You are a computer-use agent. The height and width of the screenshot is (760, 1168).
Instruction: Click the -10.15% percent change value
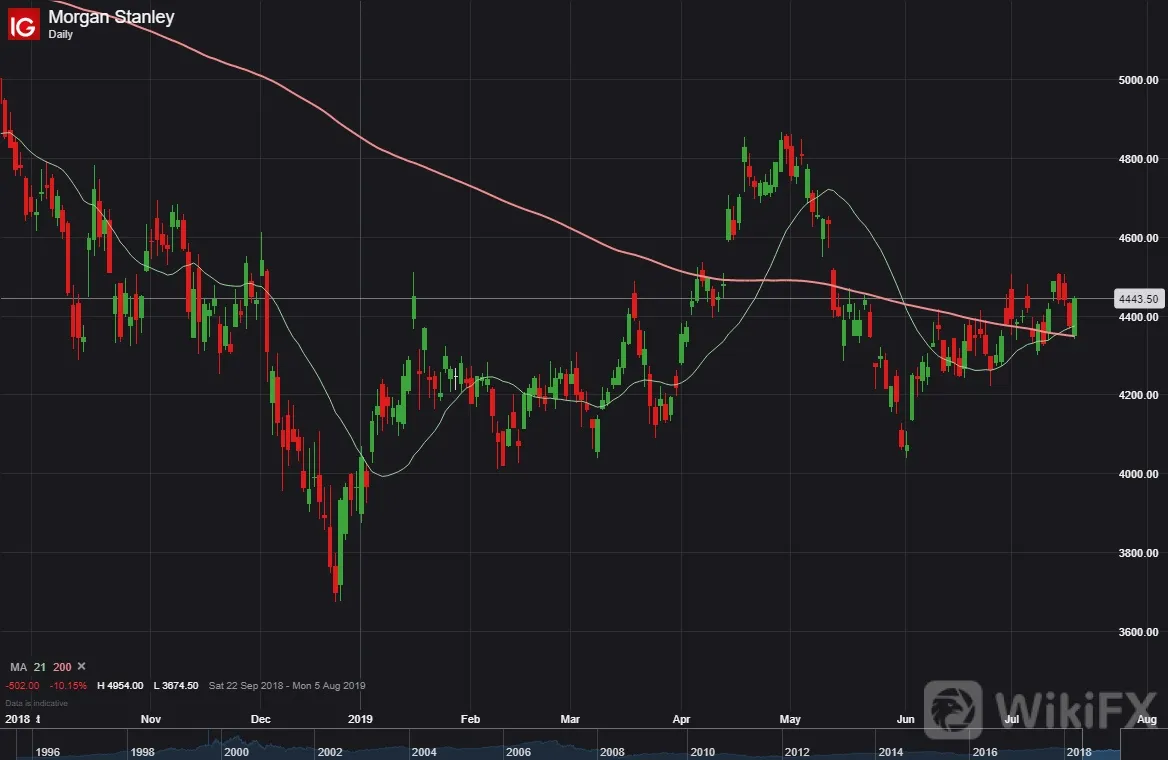68,685
